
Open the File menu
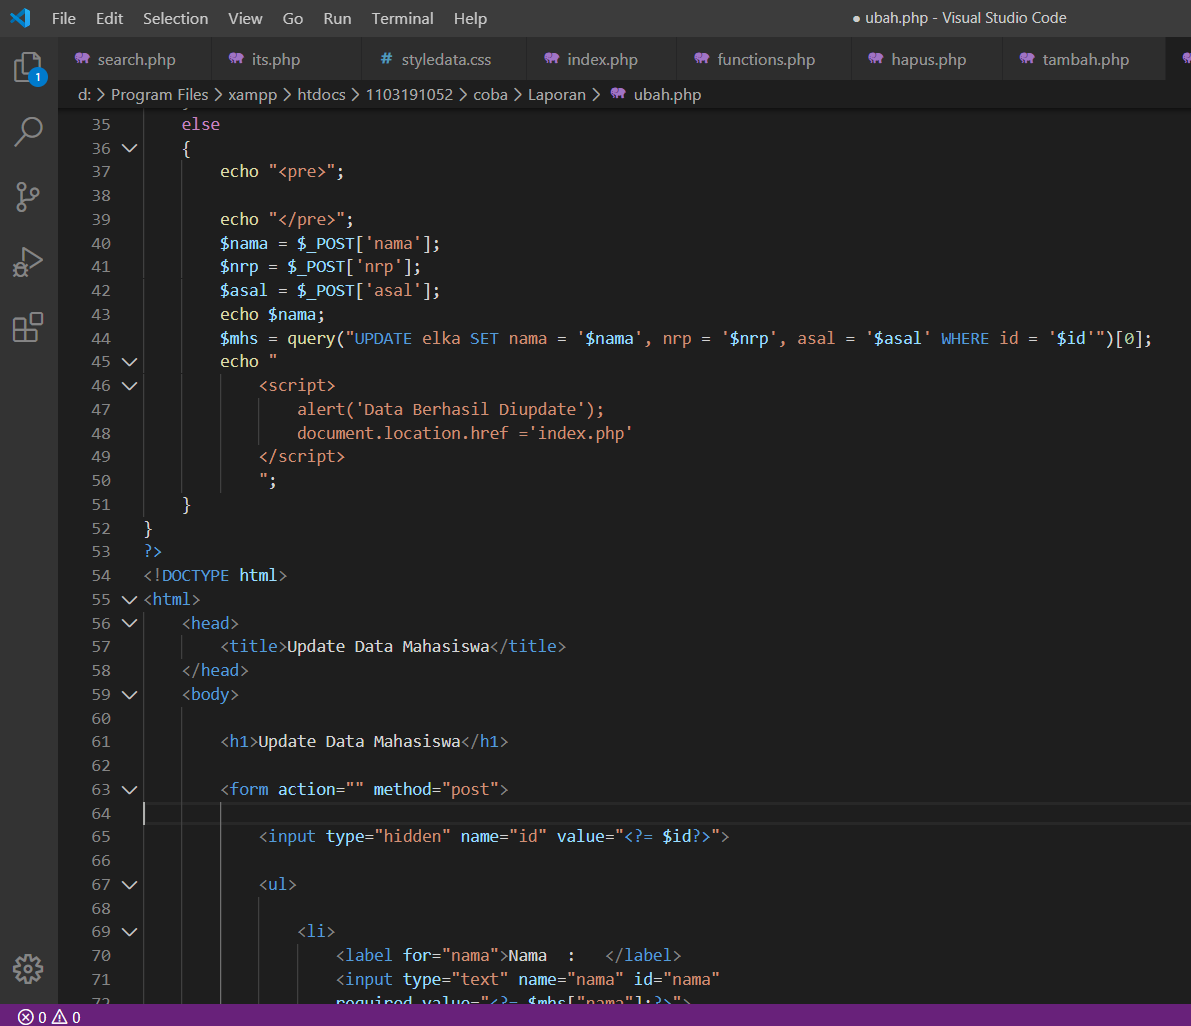[64, 18]
